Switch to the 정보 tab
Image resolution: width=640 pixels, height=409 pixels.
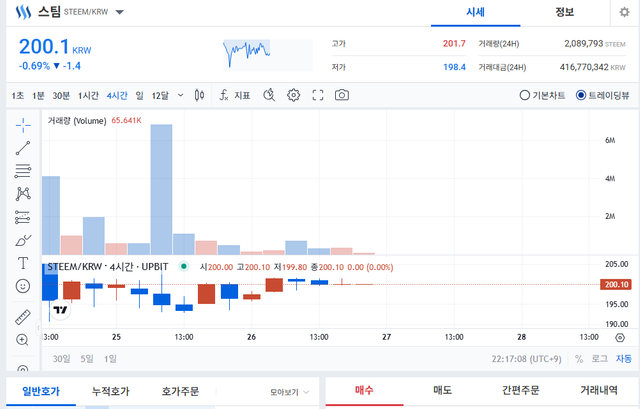coord(564,13)
